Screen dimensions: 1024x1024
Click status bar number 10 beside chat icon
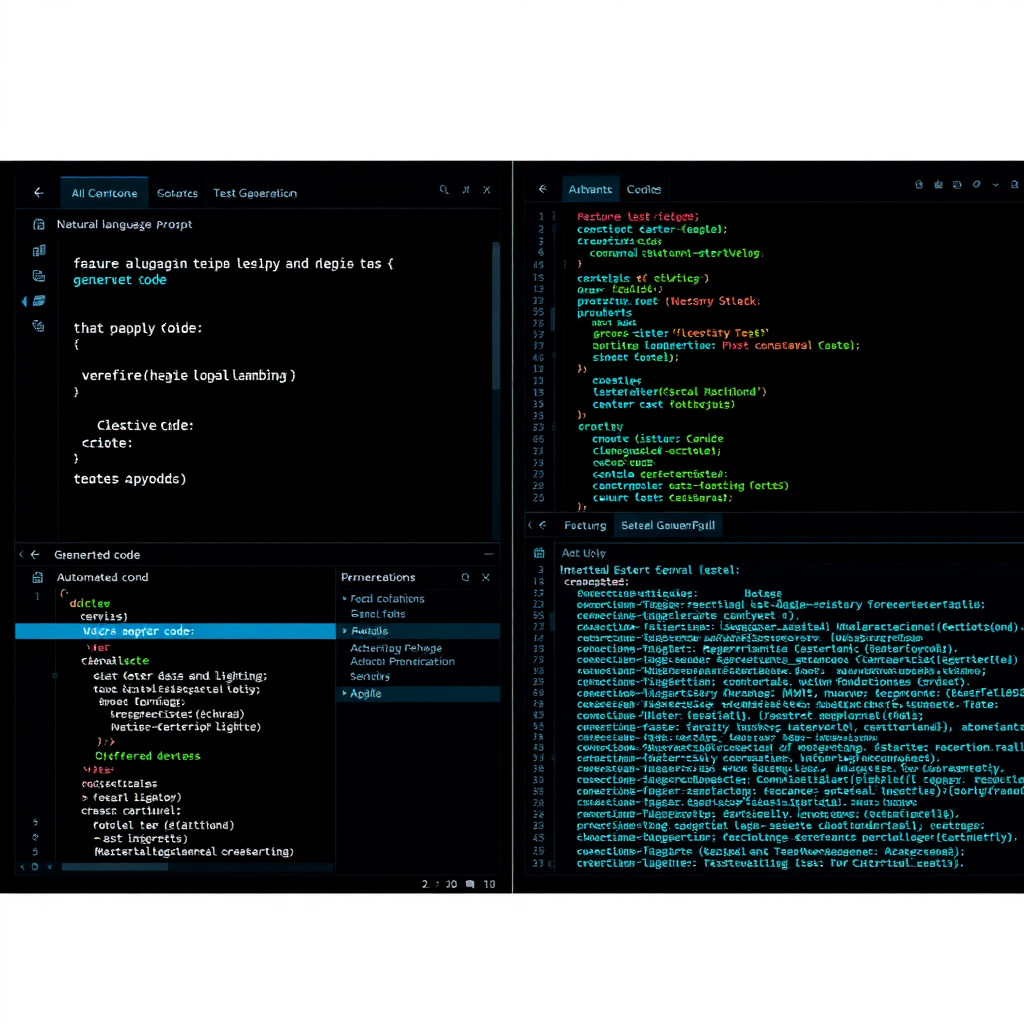[489, 884]
